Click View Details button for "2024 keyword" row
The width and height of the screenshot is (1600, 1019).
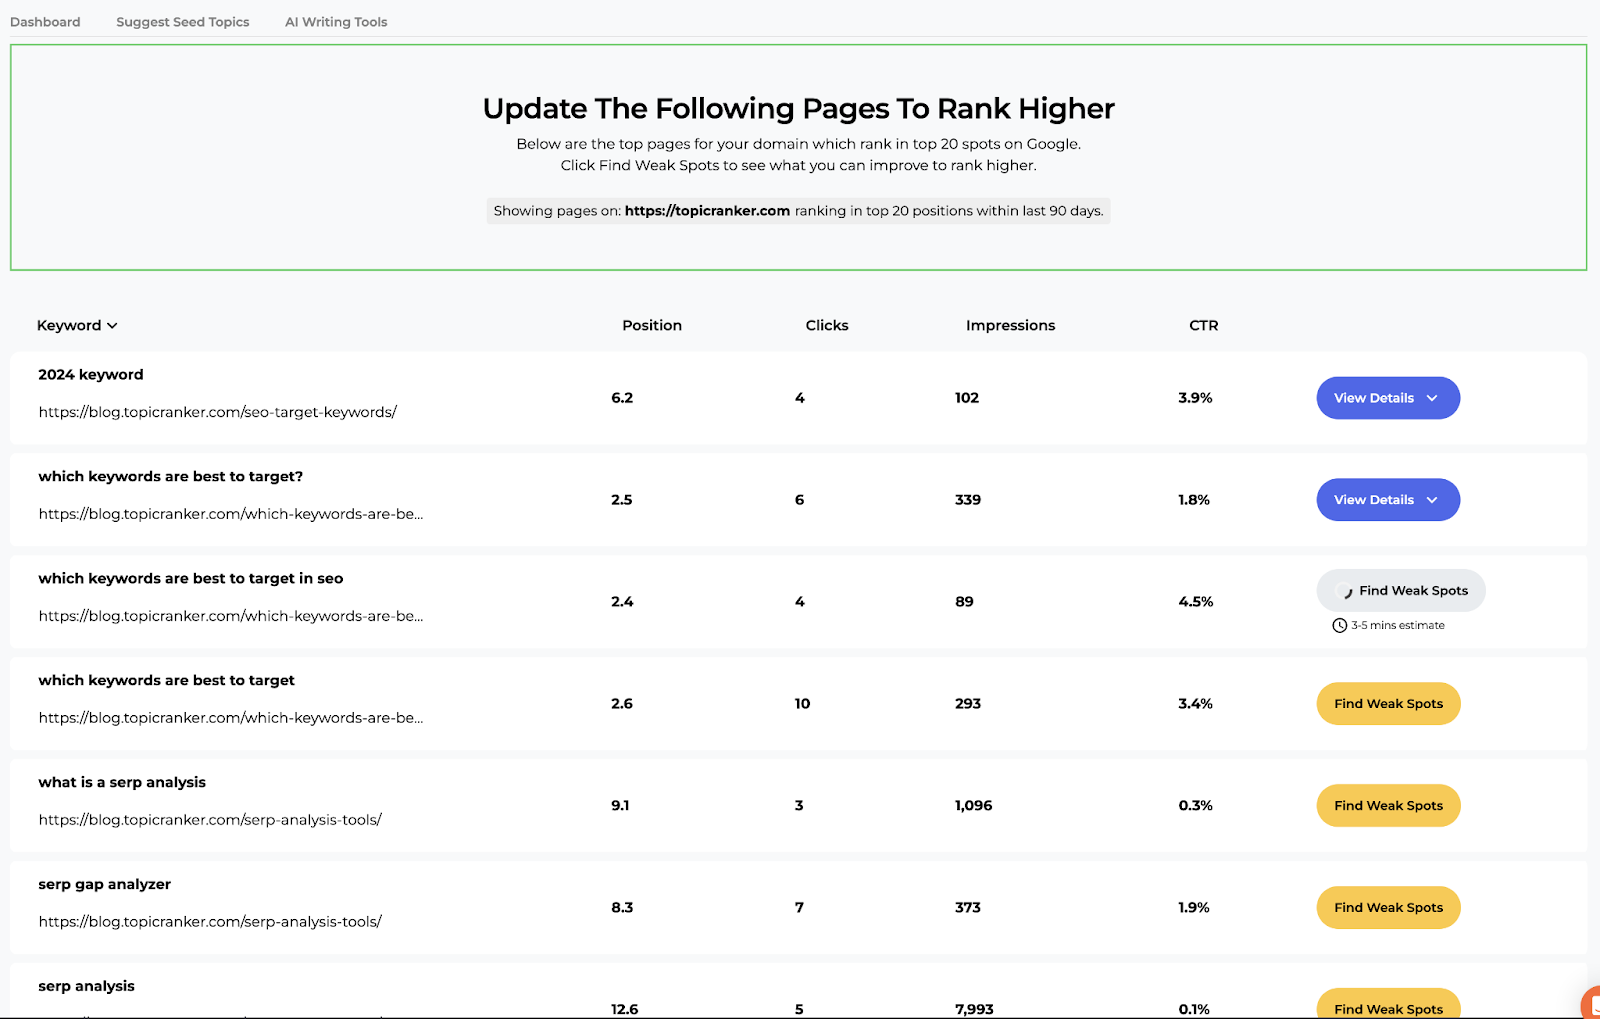click(x=1387, y=397)
